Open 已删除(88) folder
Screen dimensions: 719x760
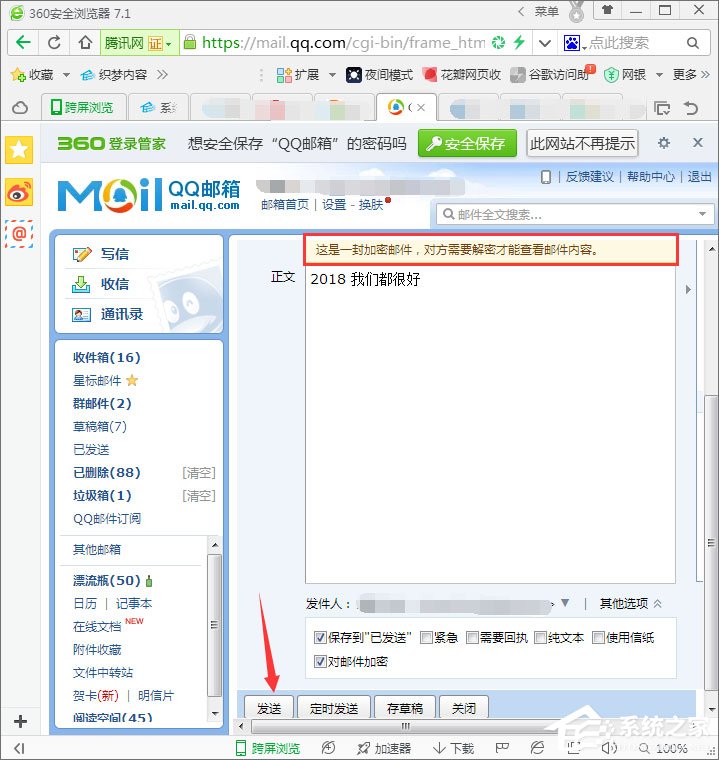click(x=107, y=472)
